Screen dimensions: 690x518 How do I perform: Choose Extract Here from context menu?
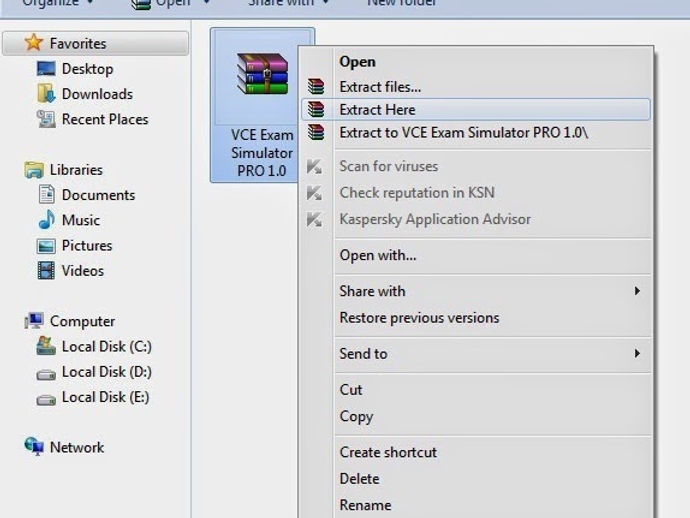pos(476,110)
